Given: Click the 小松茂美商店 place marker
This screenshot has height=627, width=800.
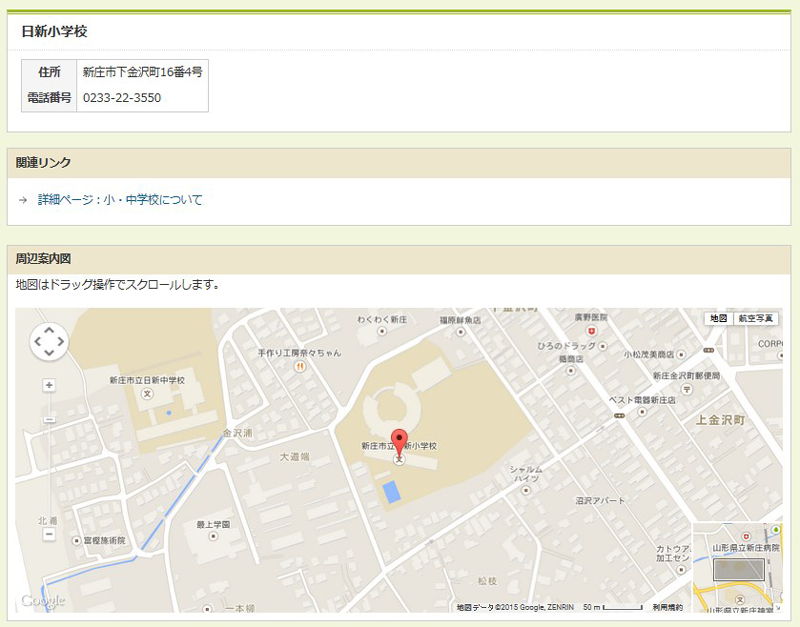Looking at the screenshot, I should click(681, 355).
